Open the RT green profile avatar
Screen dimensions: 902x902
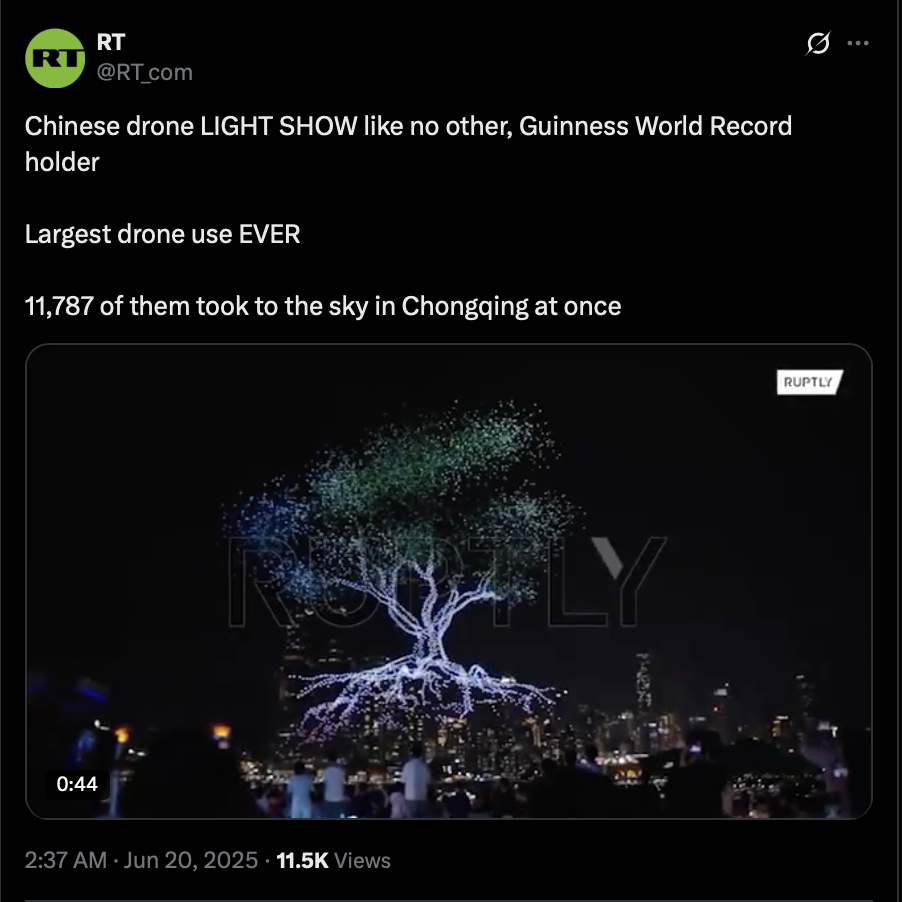tap(55, 58)
